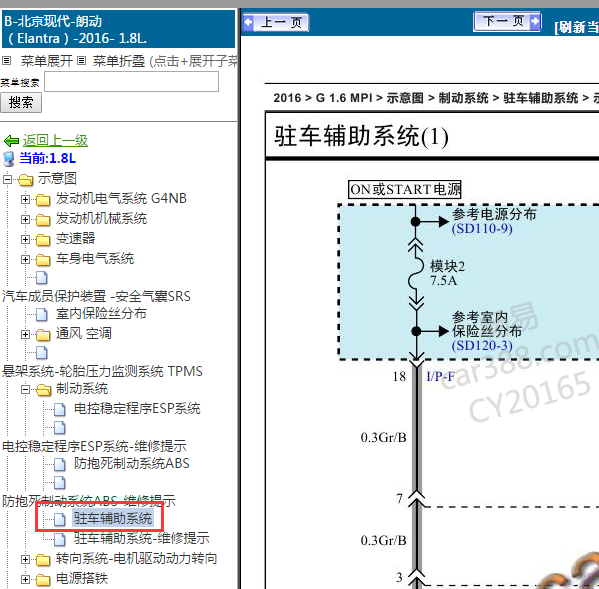Viewport: 599px width, 589px height.
Task: Expand the 发动机电气系统 G4NB folder
Action: (25, 199)
